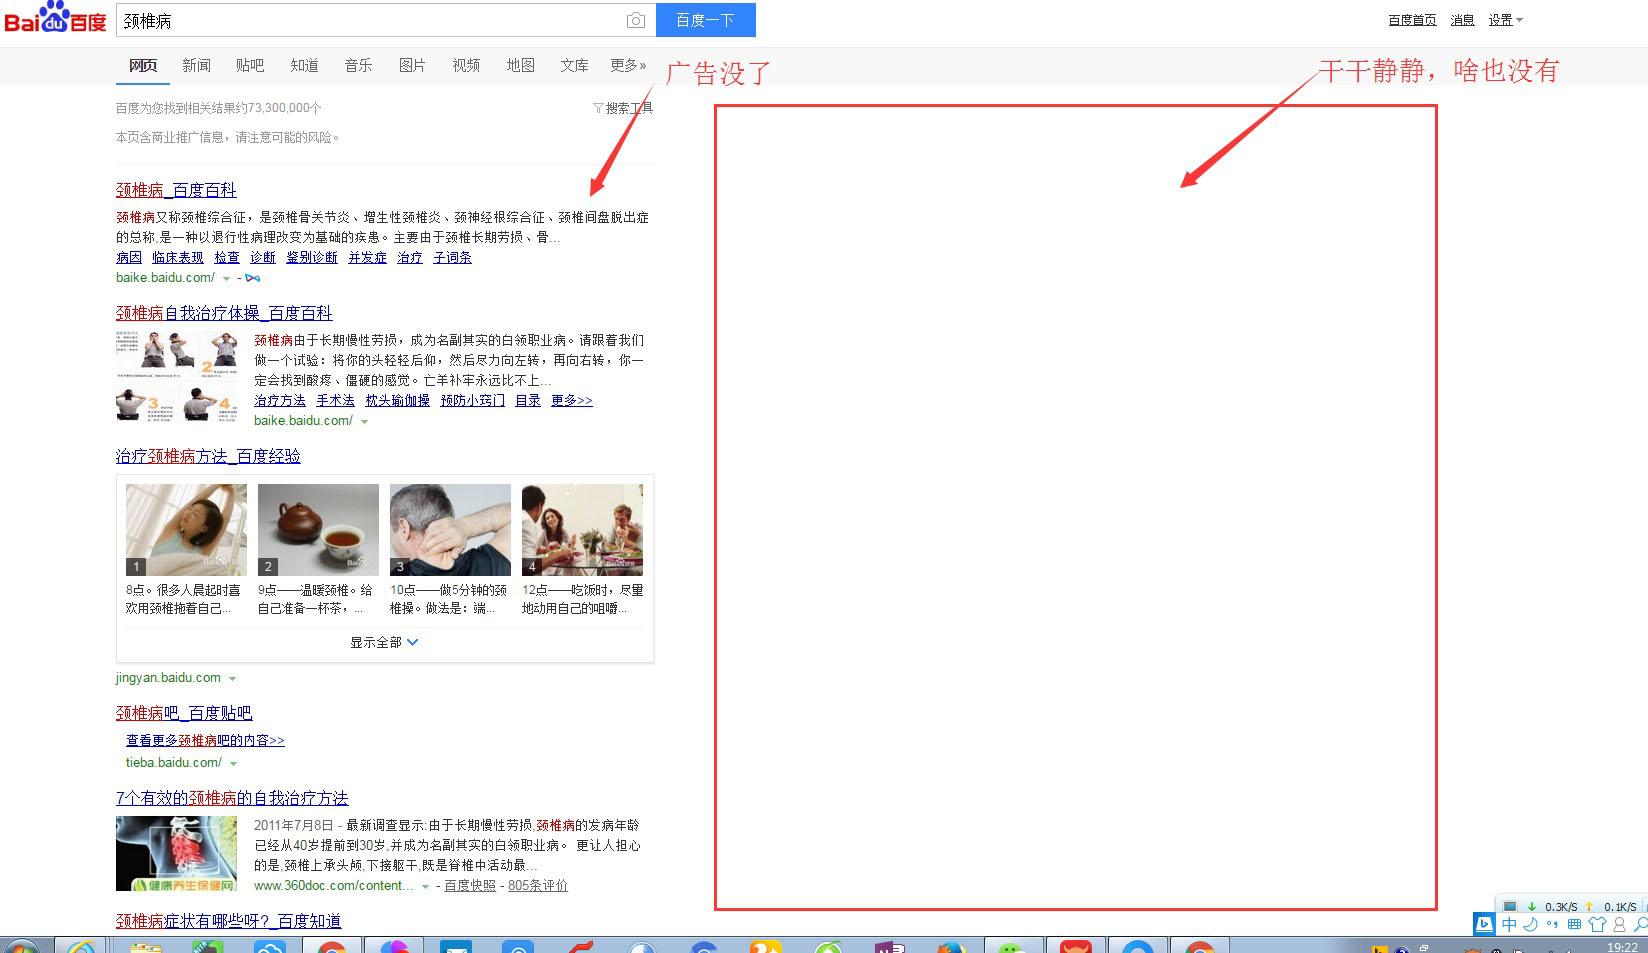Open 颈椎病症状有哪些呀?_百度知道 result
1648x953 pixels.
coord(229,921)
